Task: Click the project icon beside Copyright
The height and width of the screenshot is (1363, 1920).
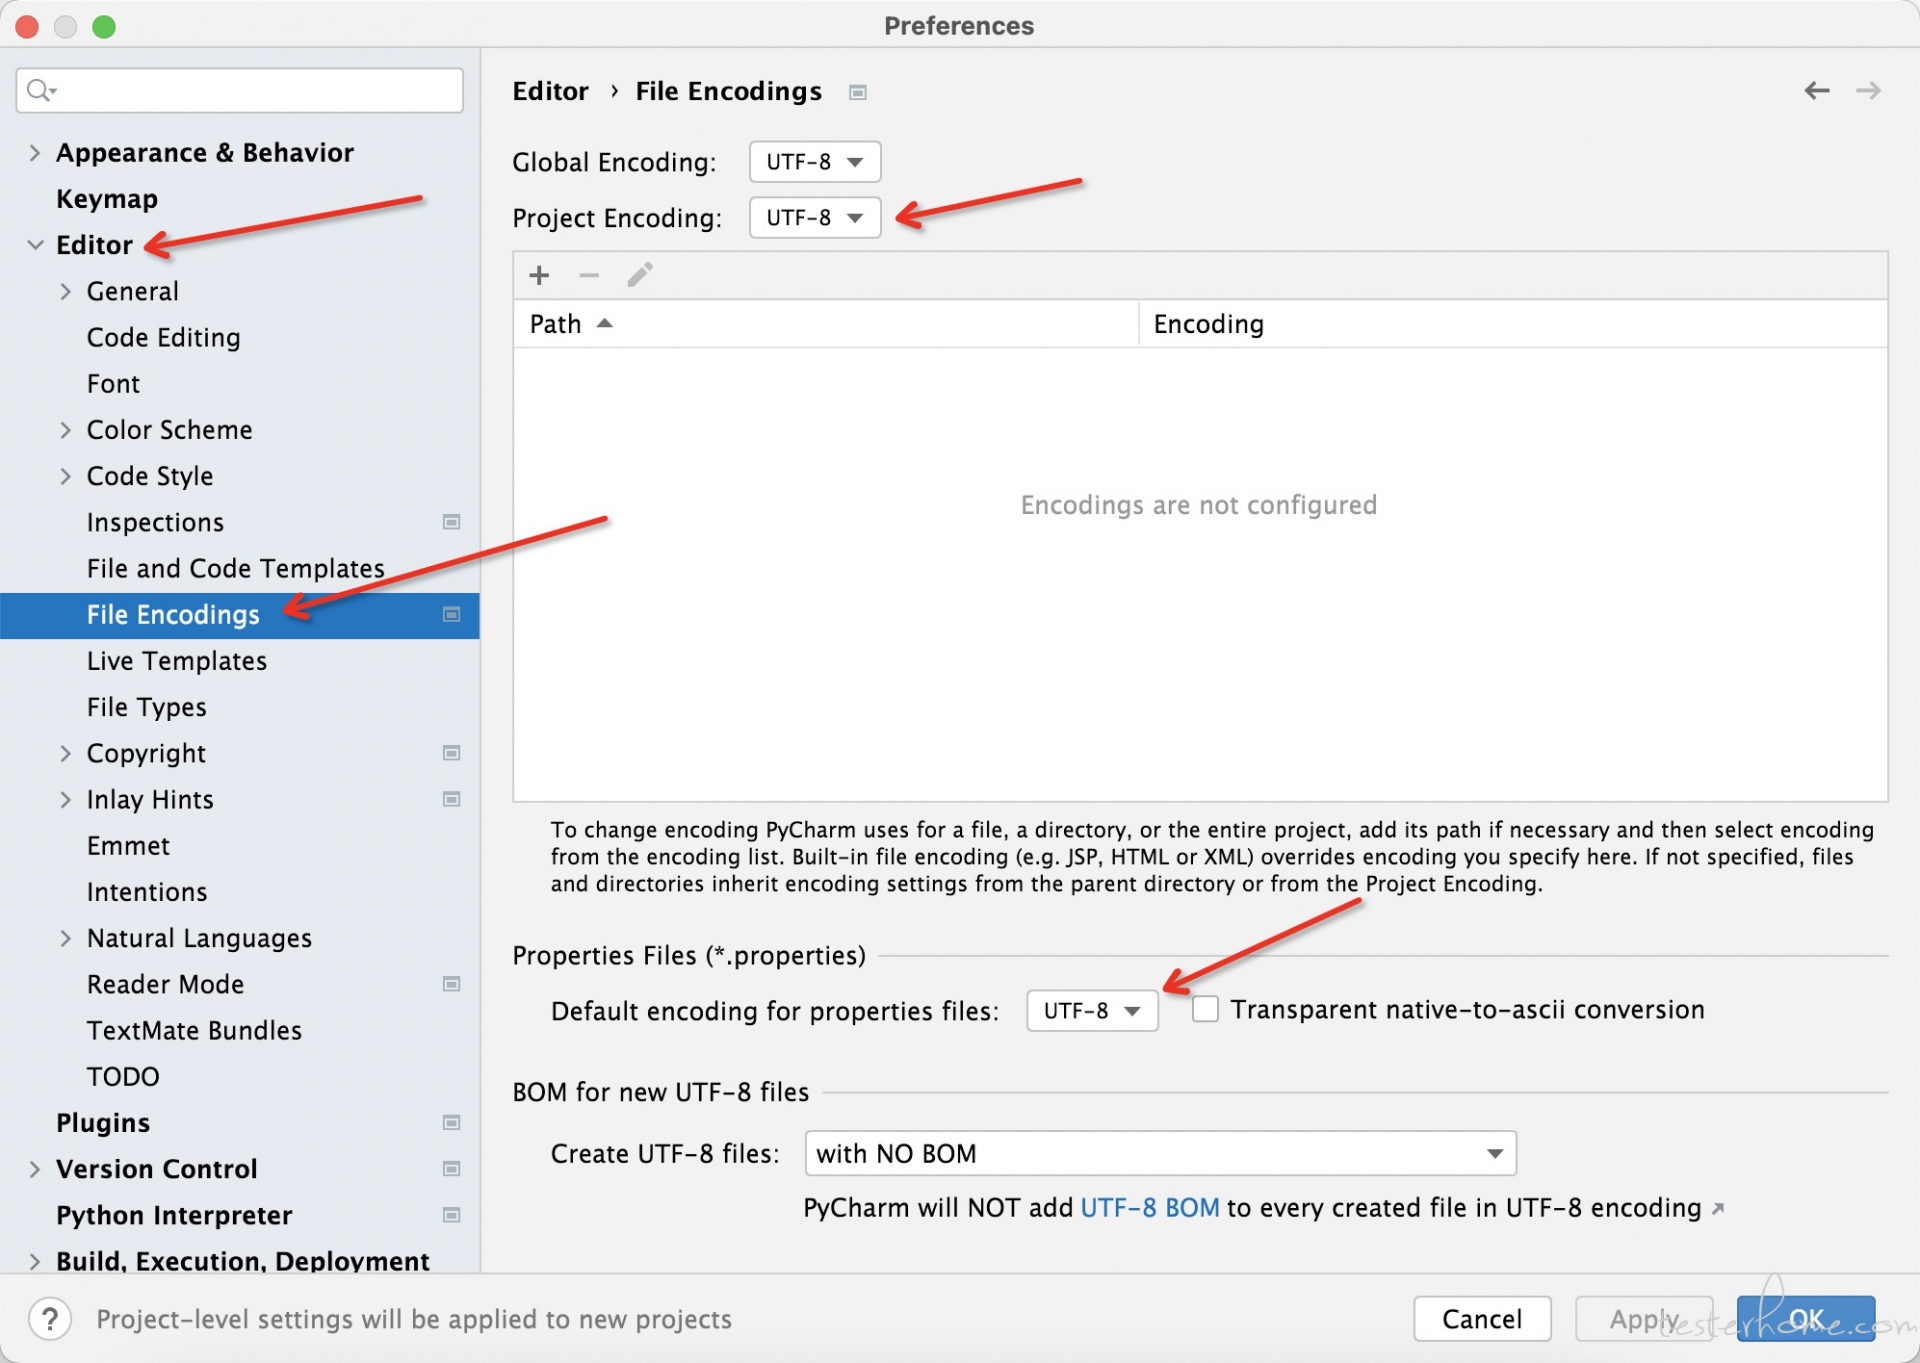Action: coord(451,753)
